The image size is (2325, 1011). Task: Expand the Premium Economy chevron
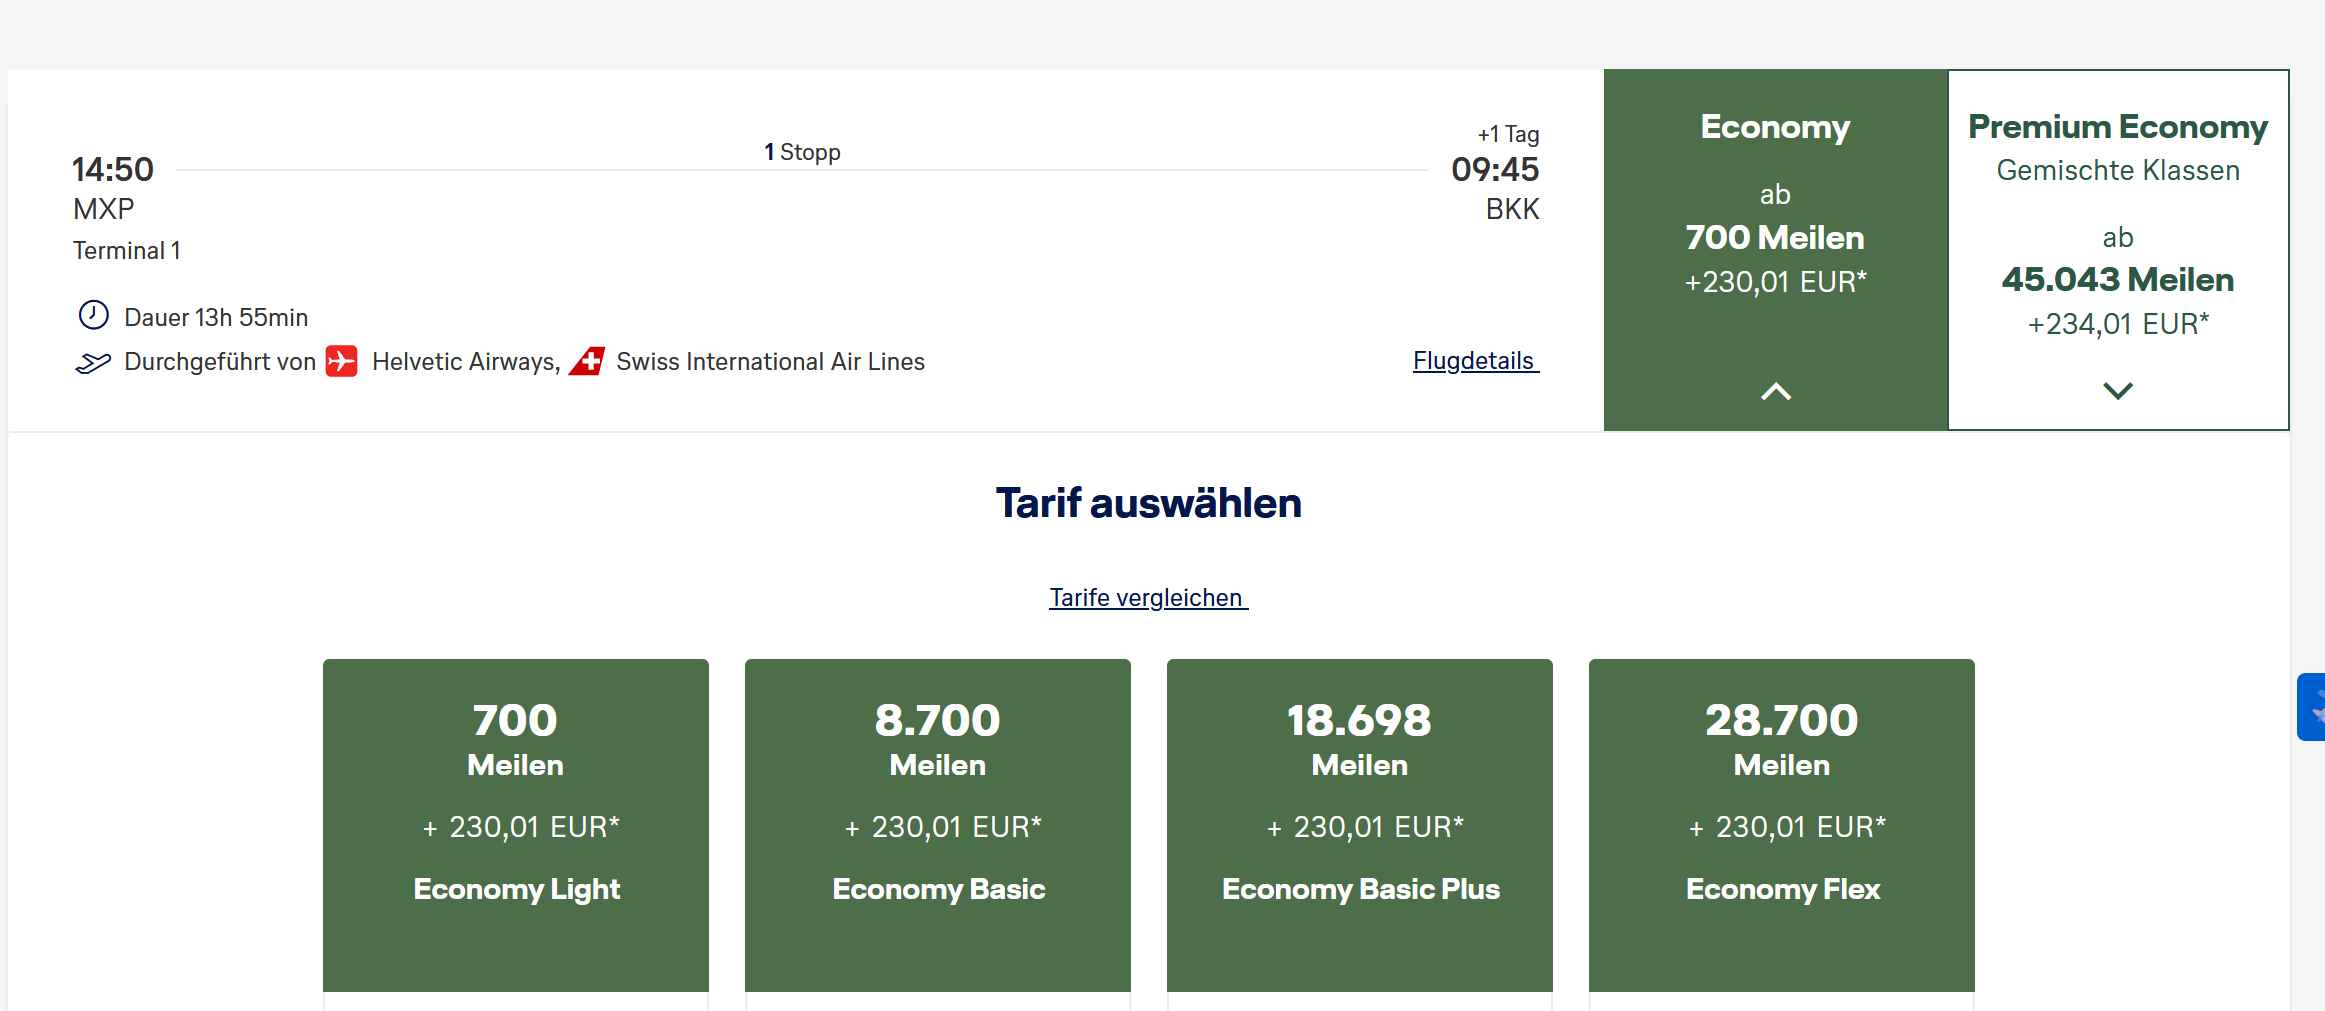(2118, 390)
